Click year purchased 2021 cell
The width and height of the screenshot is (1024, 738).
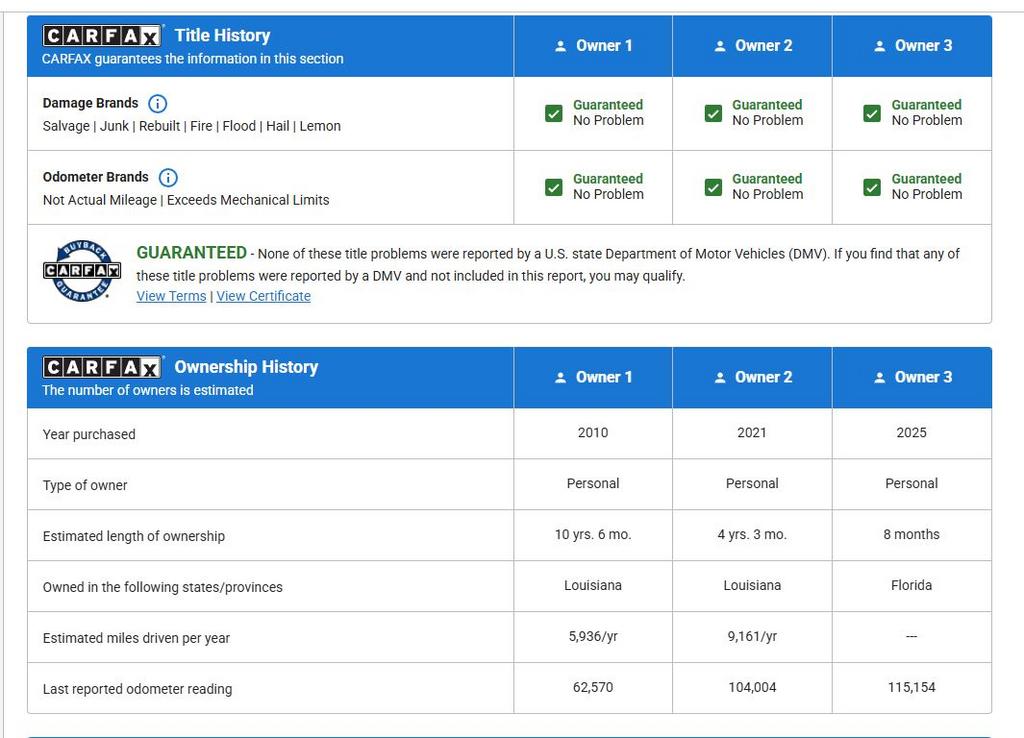pos(752,432)
